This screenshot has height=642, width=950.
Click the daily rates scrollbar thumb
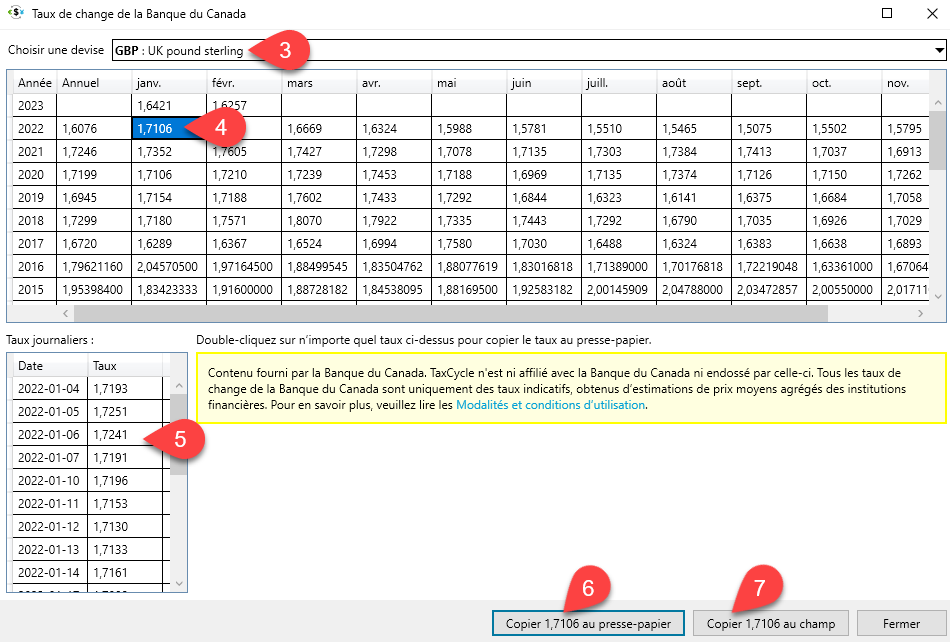[179, 434]
